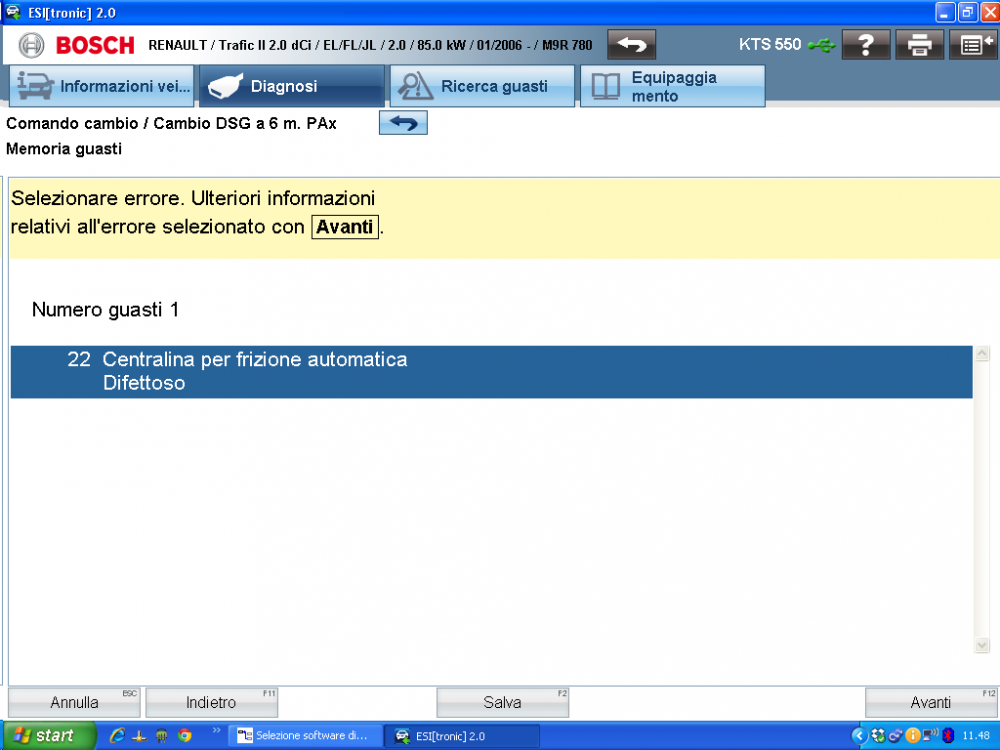Save the fault memory with Salva
The image size is (1000, 750).
coord(502,702)
